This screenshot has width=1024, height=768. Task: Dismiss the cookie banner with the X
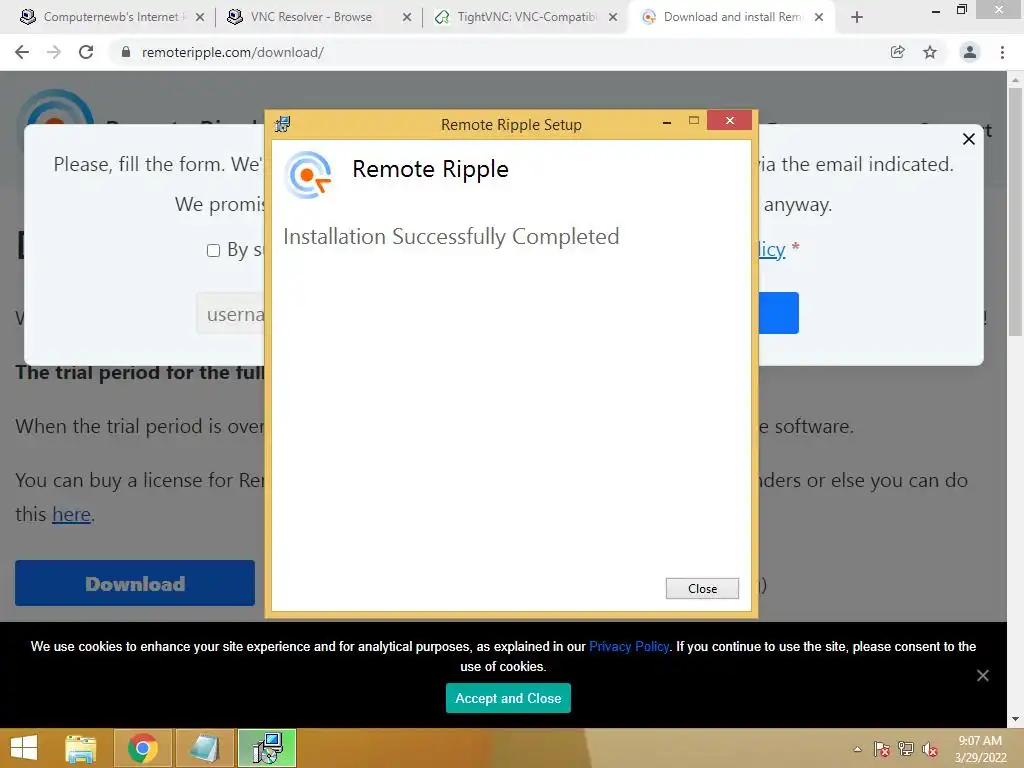(x=983, y=675)
